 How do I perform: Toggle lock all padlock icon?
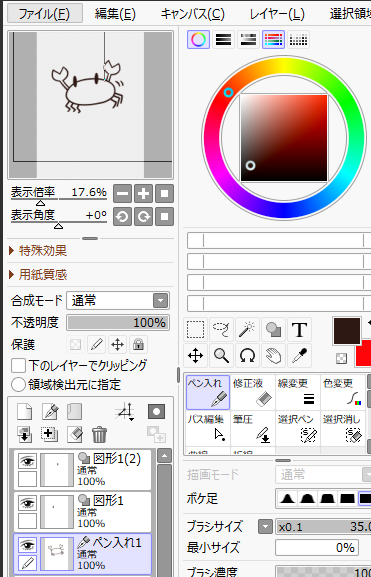[138, 345]
